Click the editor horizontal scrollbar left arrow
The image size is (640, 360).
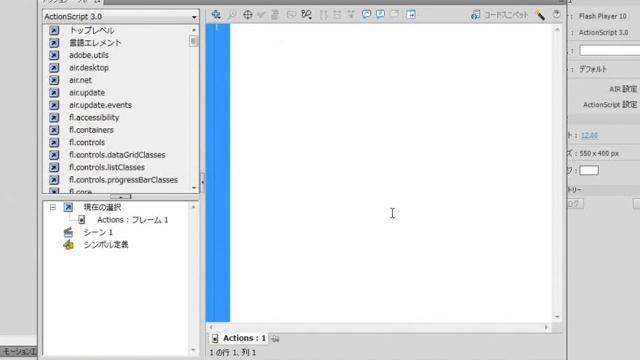coord(211,327)
